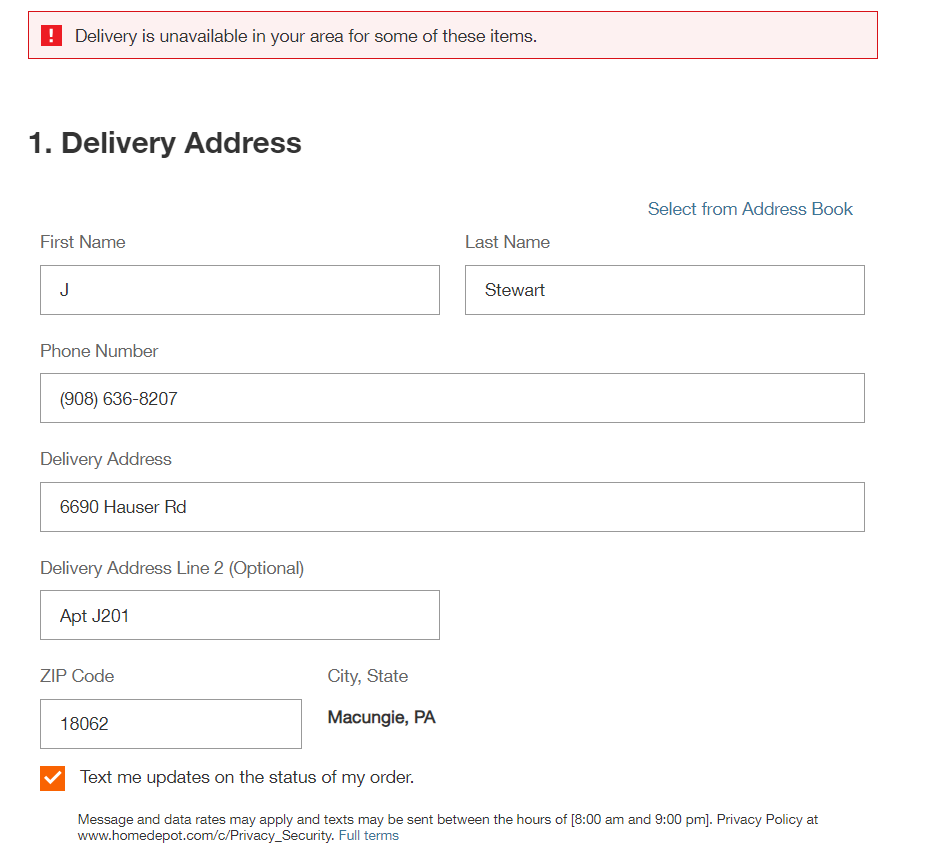Image resolution: width=939 pixels, height=852 pixels.
Task: Click the 1. Delivery Address section heading
Action: click(165, 143)
